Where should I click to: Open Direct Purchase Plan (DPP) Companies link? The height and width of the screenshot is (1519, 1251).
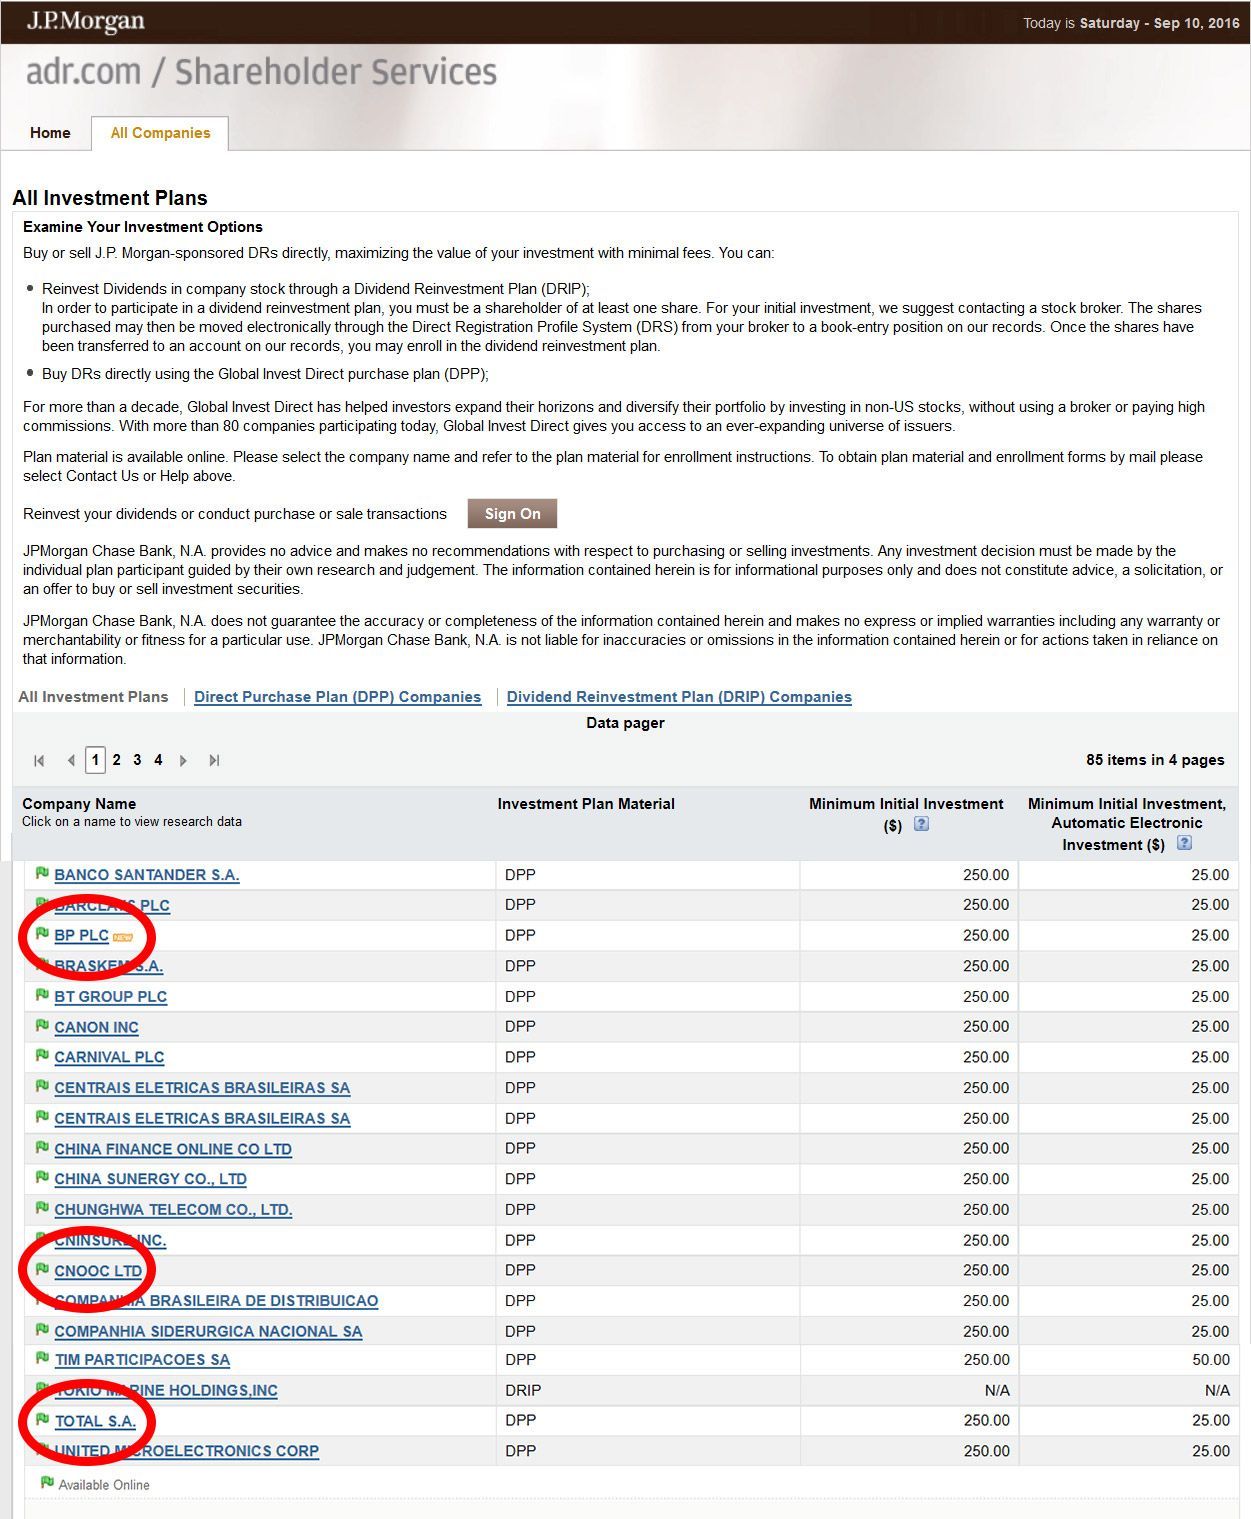[337, 697]
